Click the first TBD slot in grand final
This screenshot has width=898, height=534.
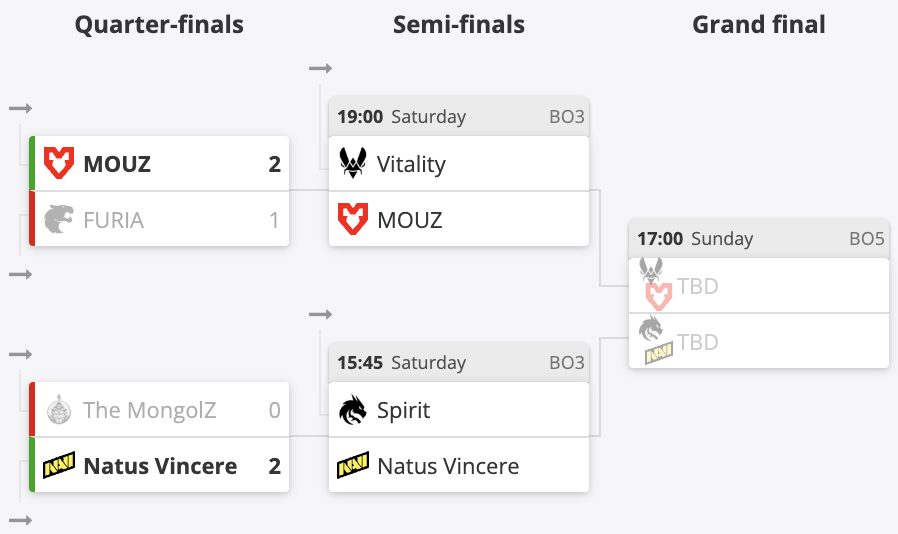point(759,285)
